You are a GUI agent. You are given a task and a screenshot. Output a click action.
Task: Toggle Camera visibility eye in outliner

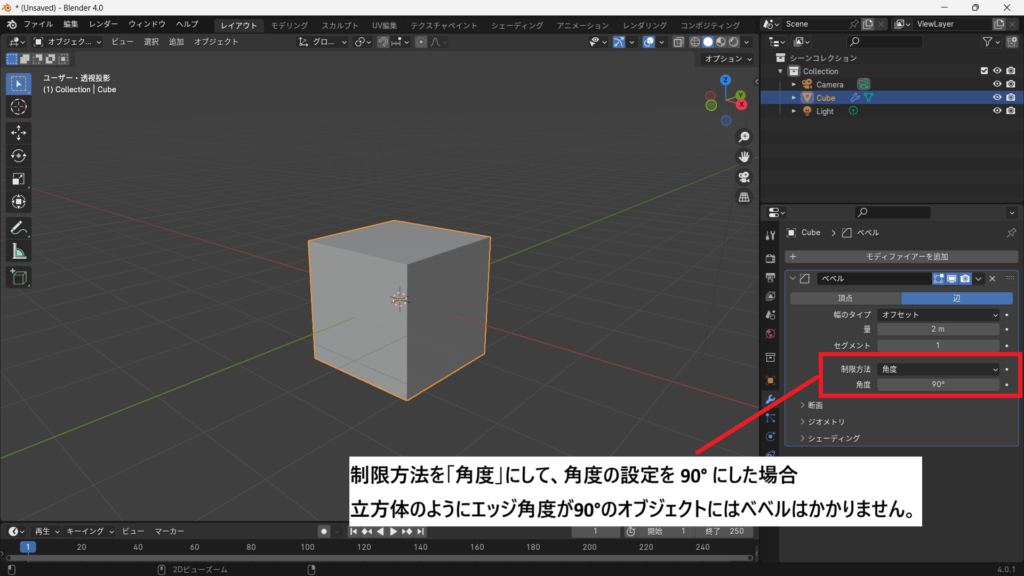pyautogui.click(x=996, y=84)
